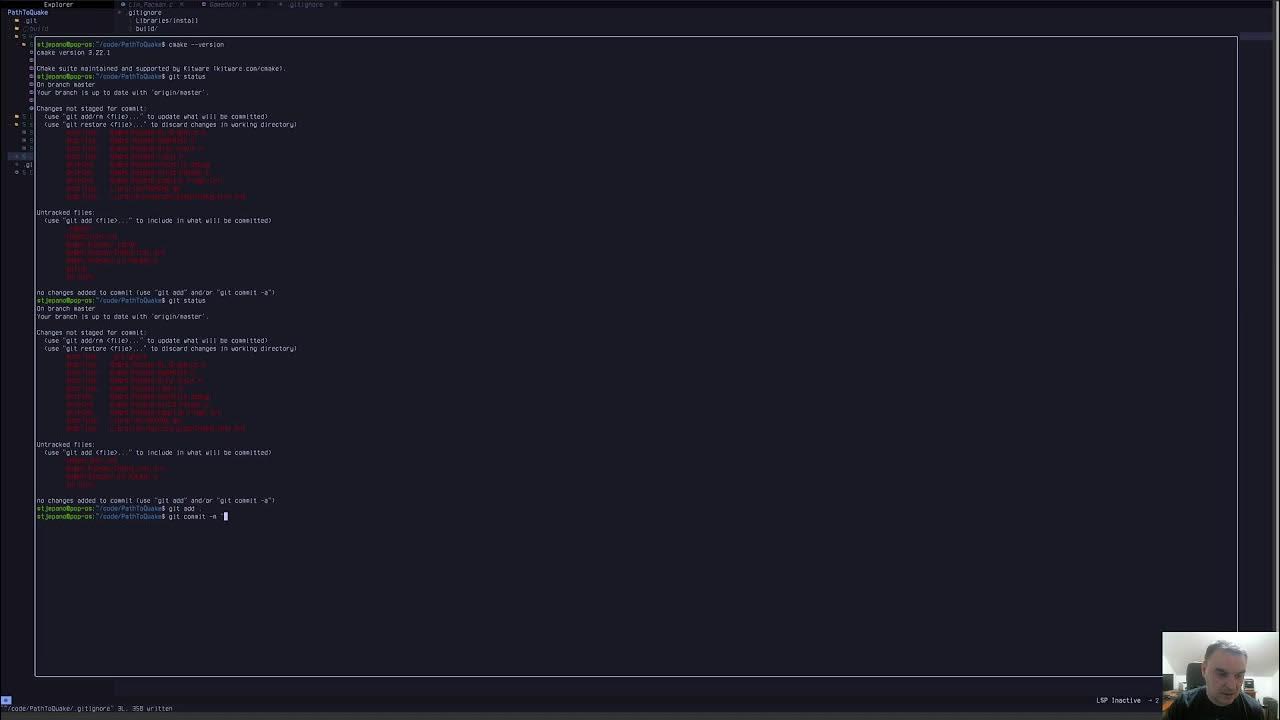The width and height of the screenshot is (1280, 720).
Task: Click the icon on the .gitignore tab
Action: pyautogui.click(x=279, y=5)
